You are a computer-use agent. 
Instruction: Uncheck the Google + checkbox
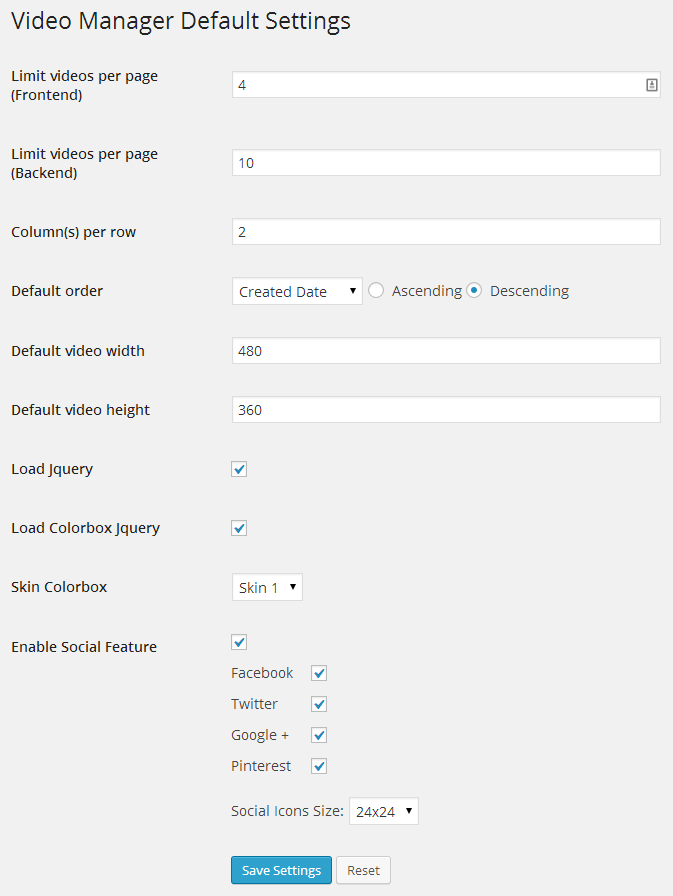click(x=319, y=735)
